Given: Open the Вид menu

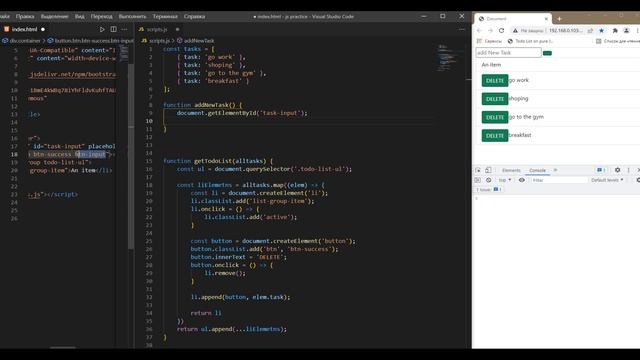Looking at the screenshot, I should (x=80, y=16).
